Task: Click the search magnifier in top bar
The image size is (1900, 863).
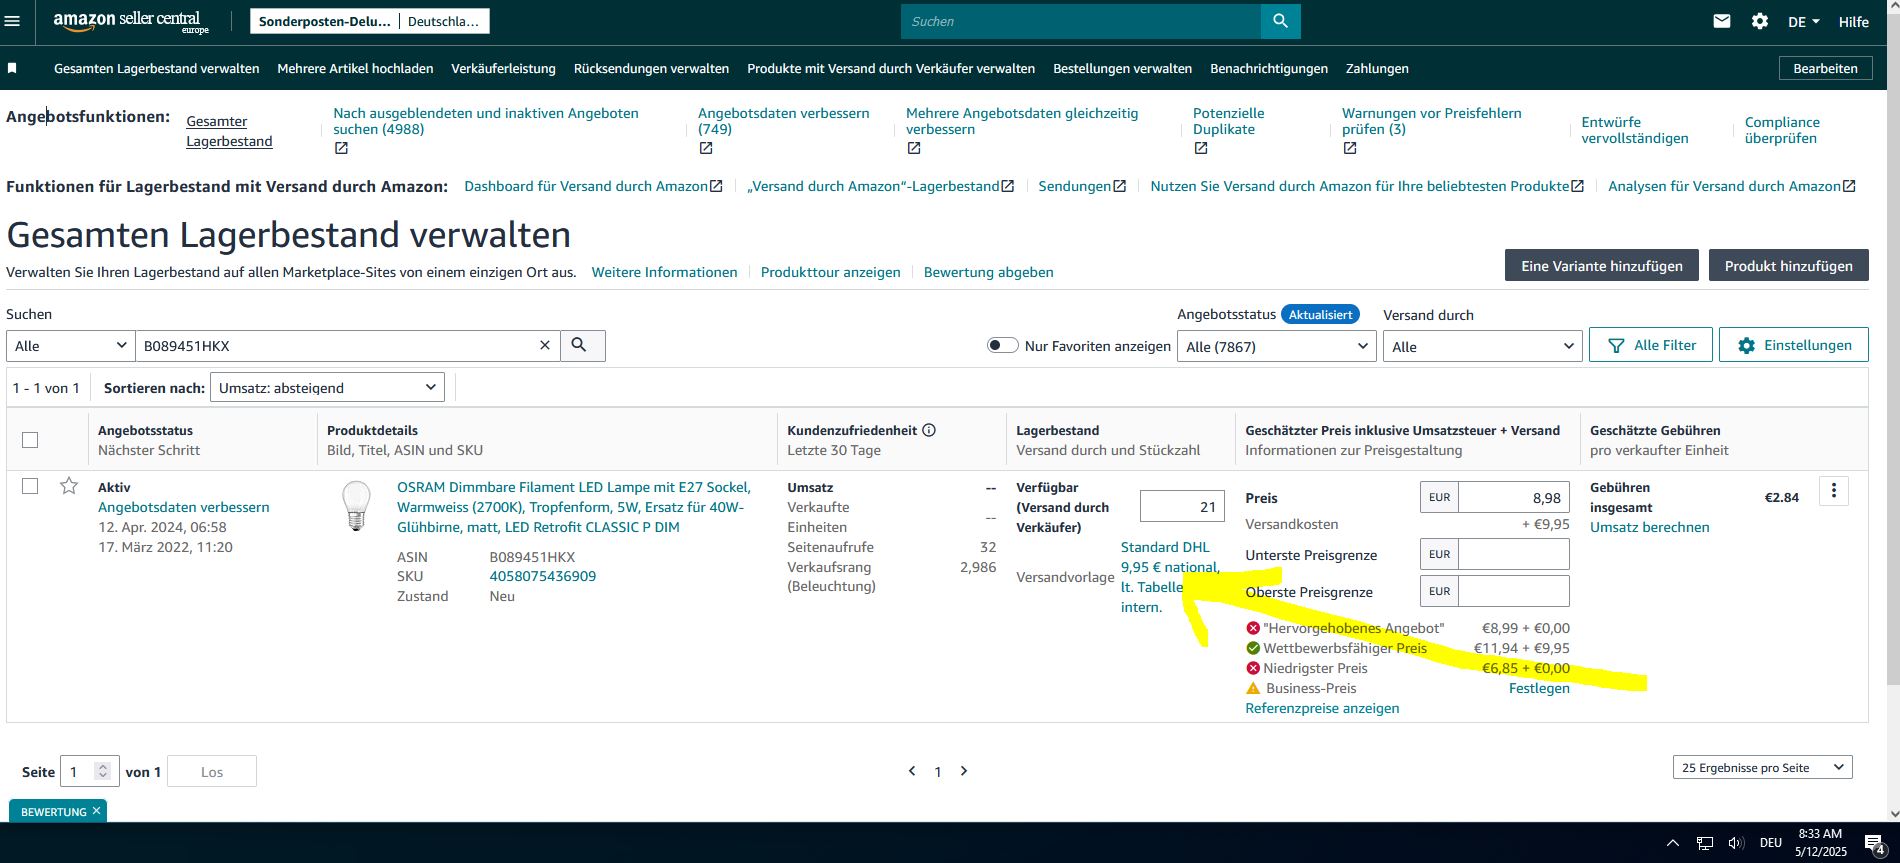Action: (1280, 21)
